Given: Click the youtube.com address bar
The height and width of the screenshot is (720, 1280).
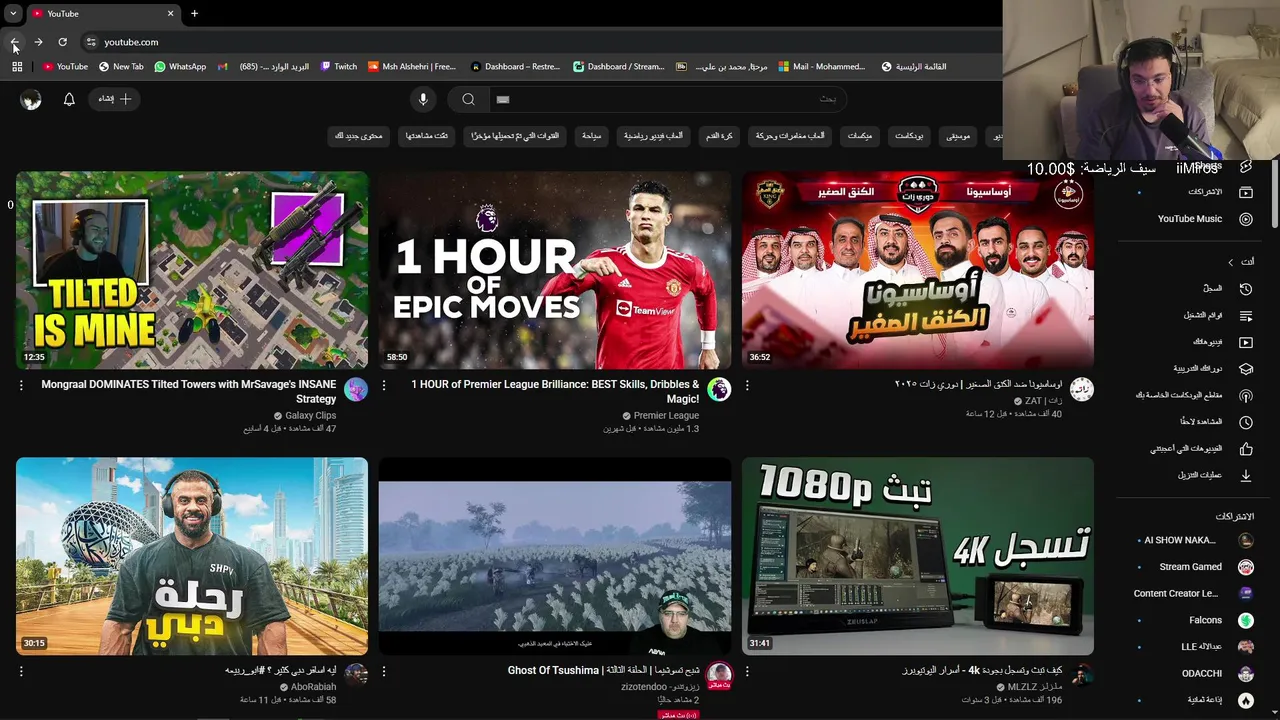Looking at the screenshot, I should (x=540, y=42).
